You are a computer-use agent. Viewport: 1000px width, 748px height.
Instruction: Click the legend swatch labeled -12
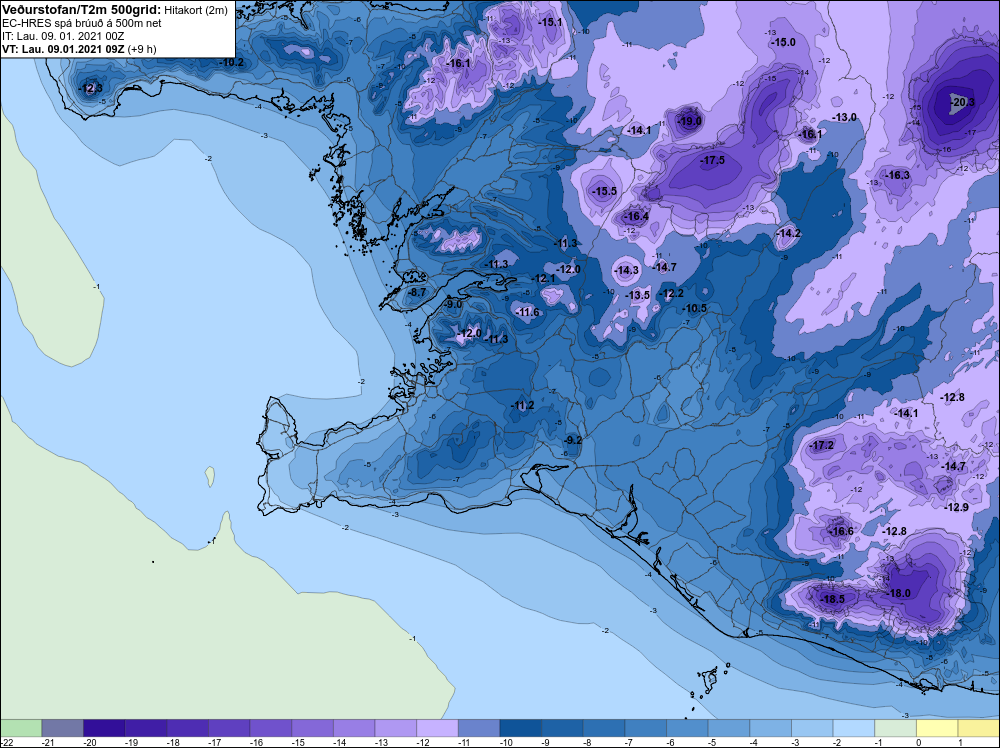pos(438,728)
